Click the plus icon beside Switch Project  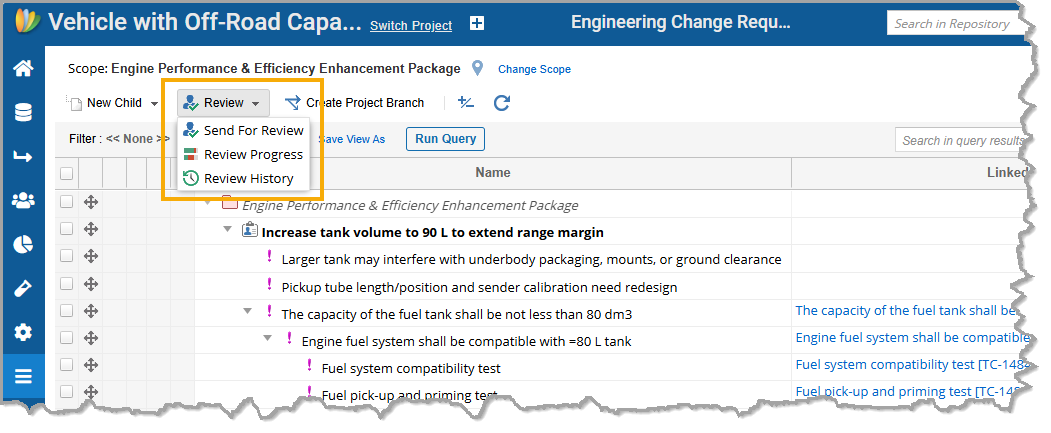(x=477, y=25)
